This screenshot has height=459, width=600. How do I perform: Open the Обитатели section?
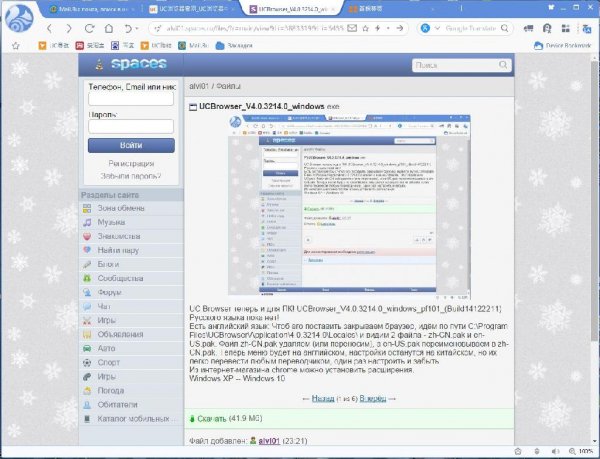131,404
